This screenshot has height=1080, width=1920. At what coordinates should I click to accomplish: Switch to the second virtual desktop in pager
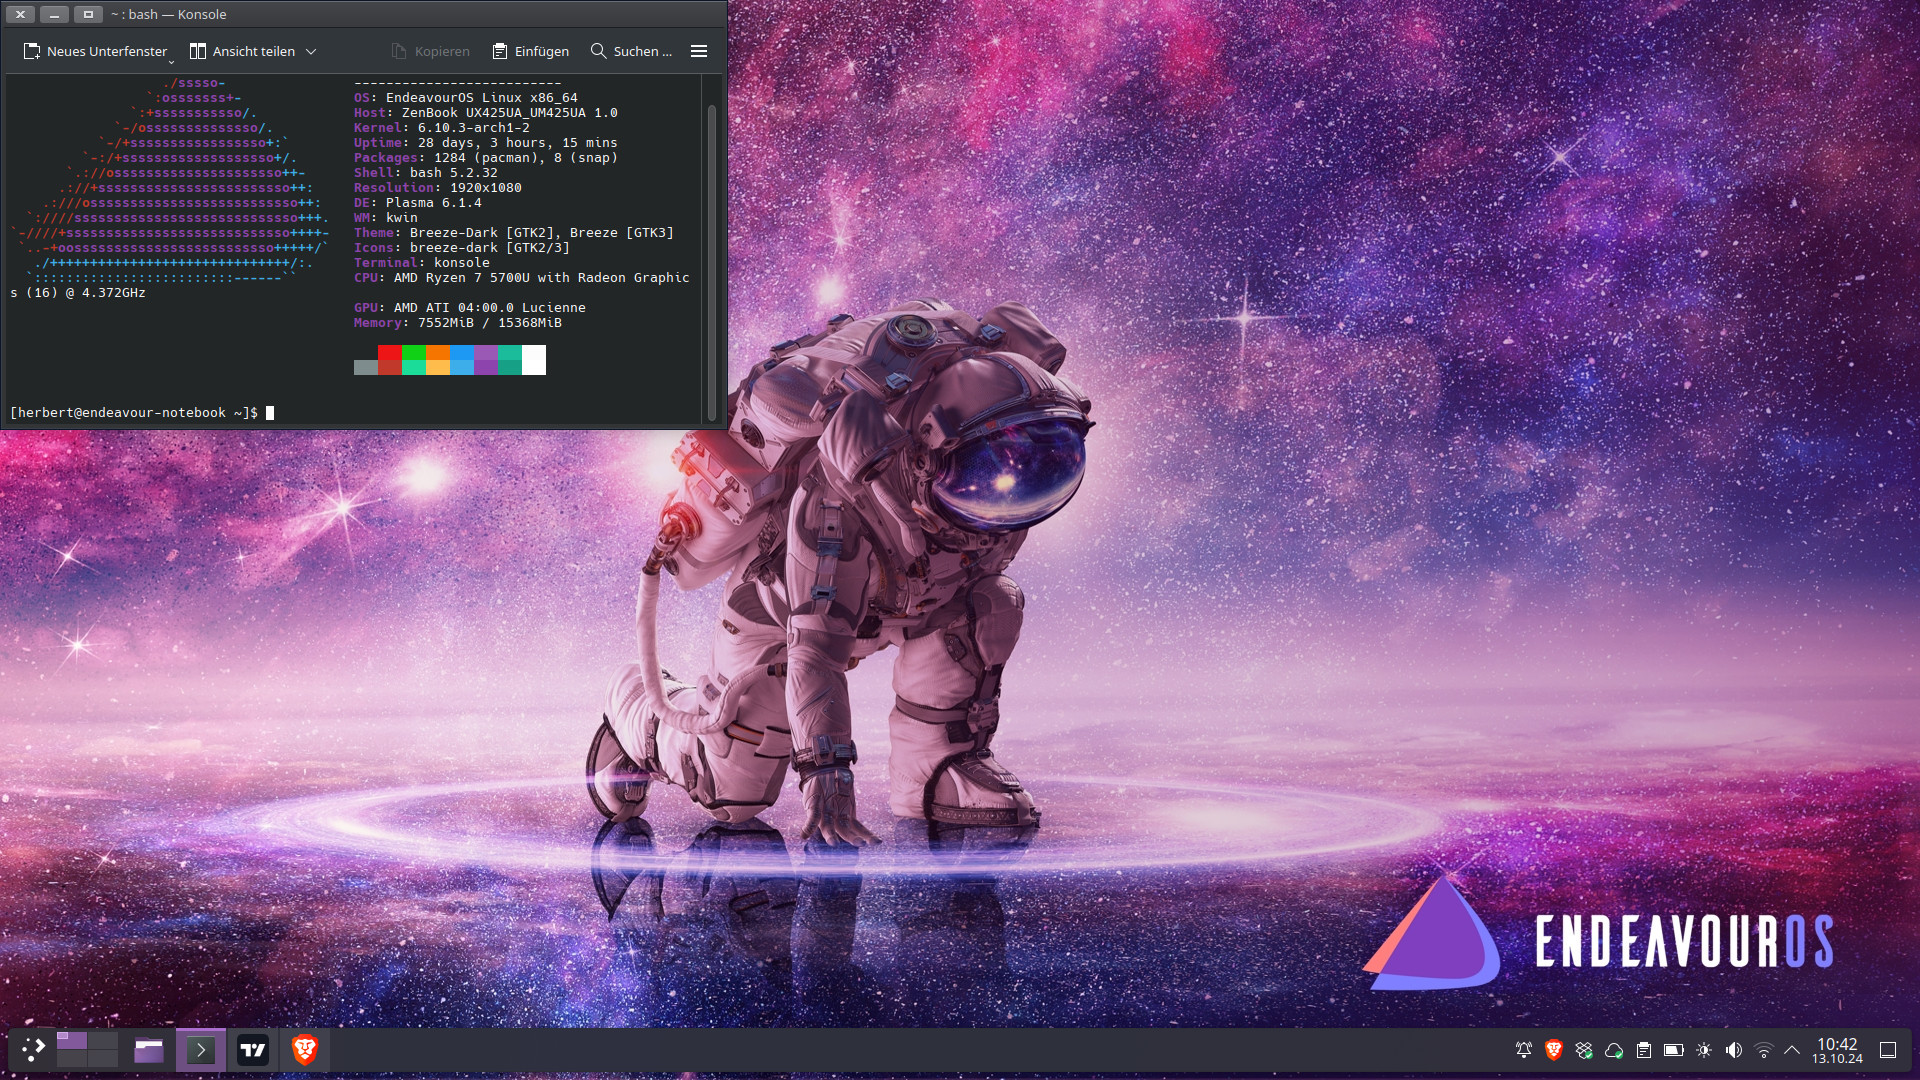[x=102, y=1041]
